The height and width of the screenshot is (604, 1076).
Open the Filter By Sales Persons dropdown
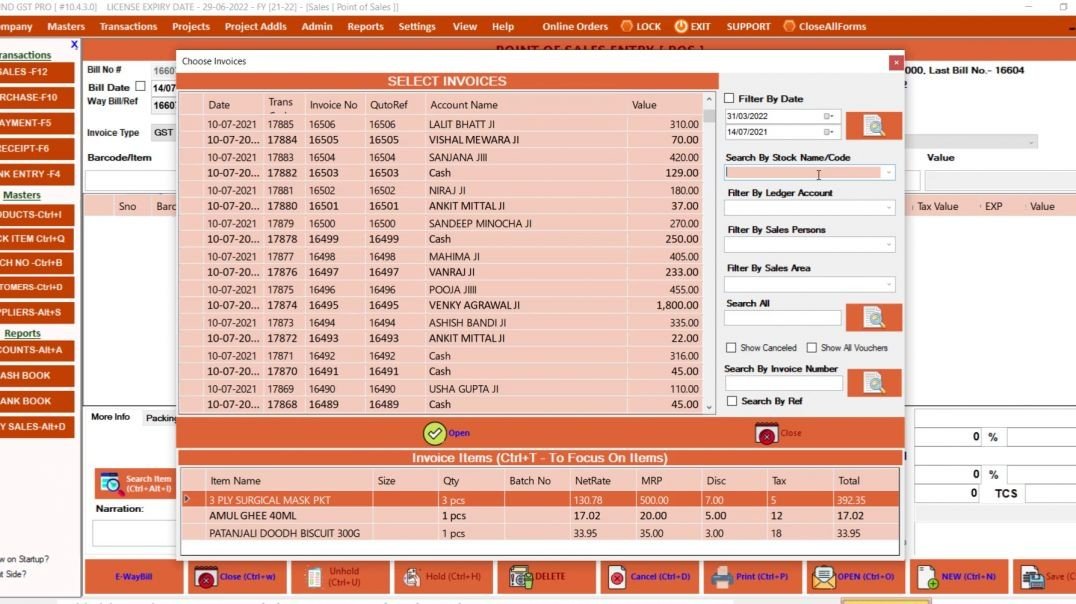[x=888, y=245]
